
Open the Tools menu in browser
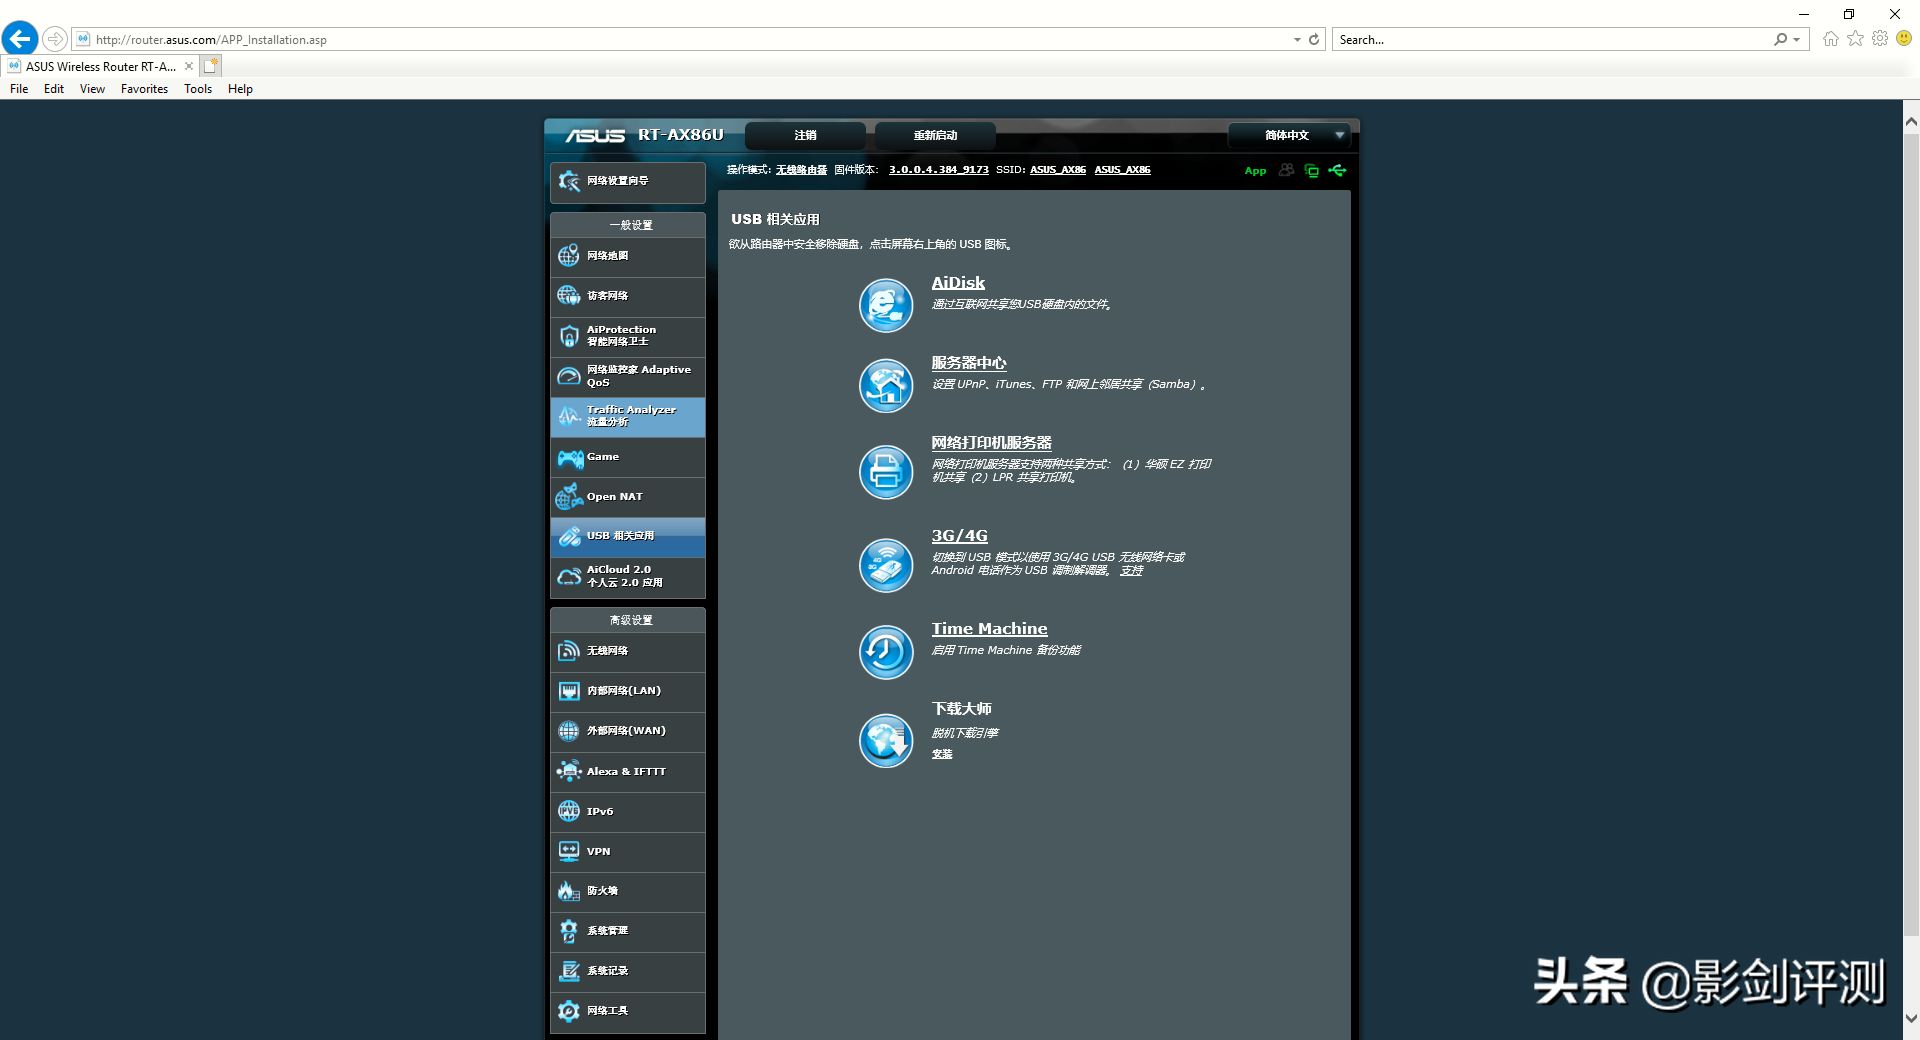[198, 89]
